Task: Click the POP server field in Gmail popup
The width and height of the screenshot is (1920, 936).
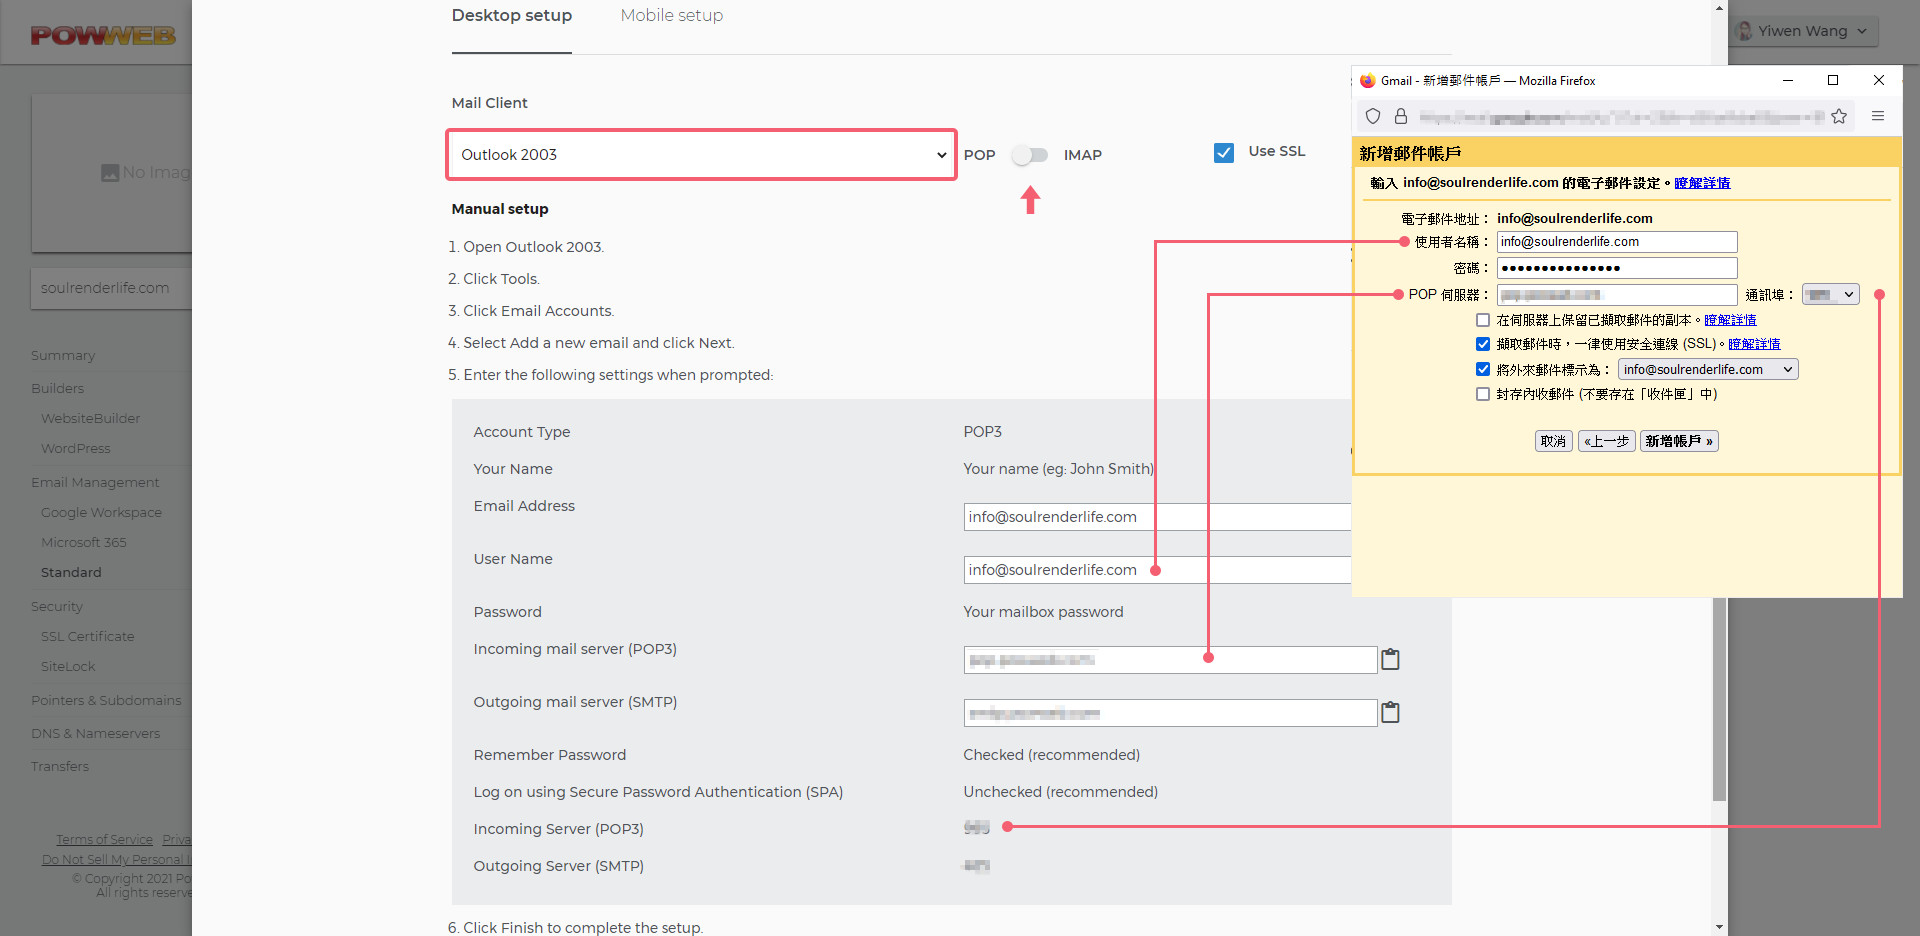Action: (x=1617, y=295)
